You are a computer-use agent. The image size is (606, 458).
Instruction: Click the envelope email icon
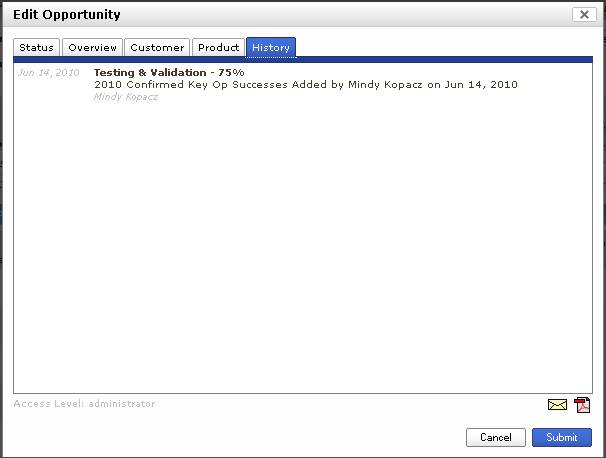pos(557,405)
